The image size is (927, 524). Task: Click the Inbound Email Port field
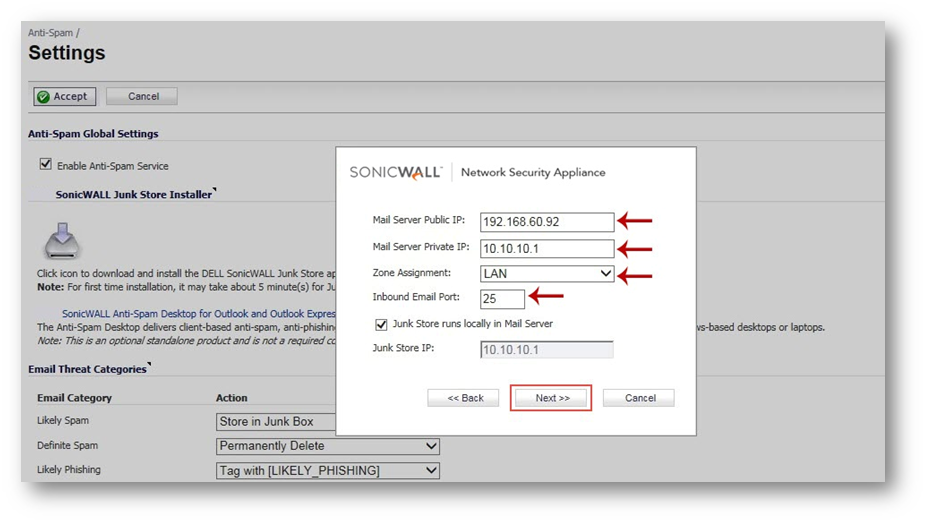(502, 299)
